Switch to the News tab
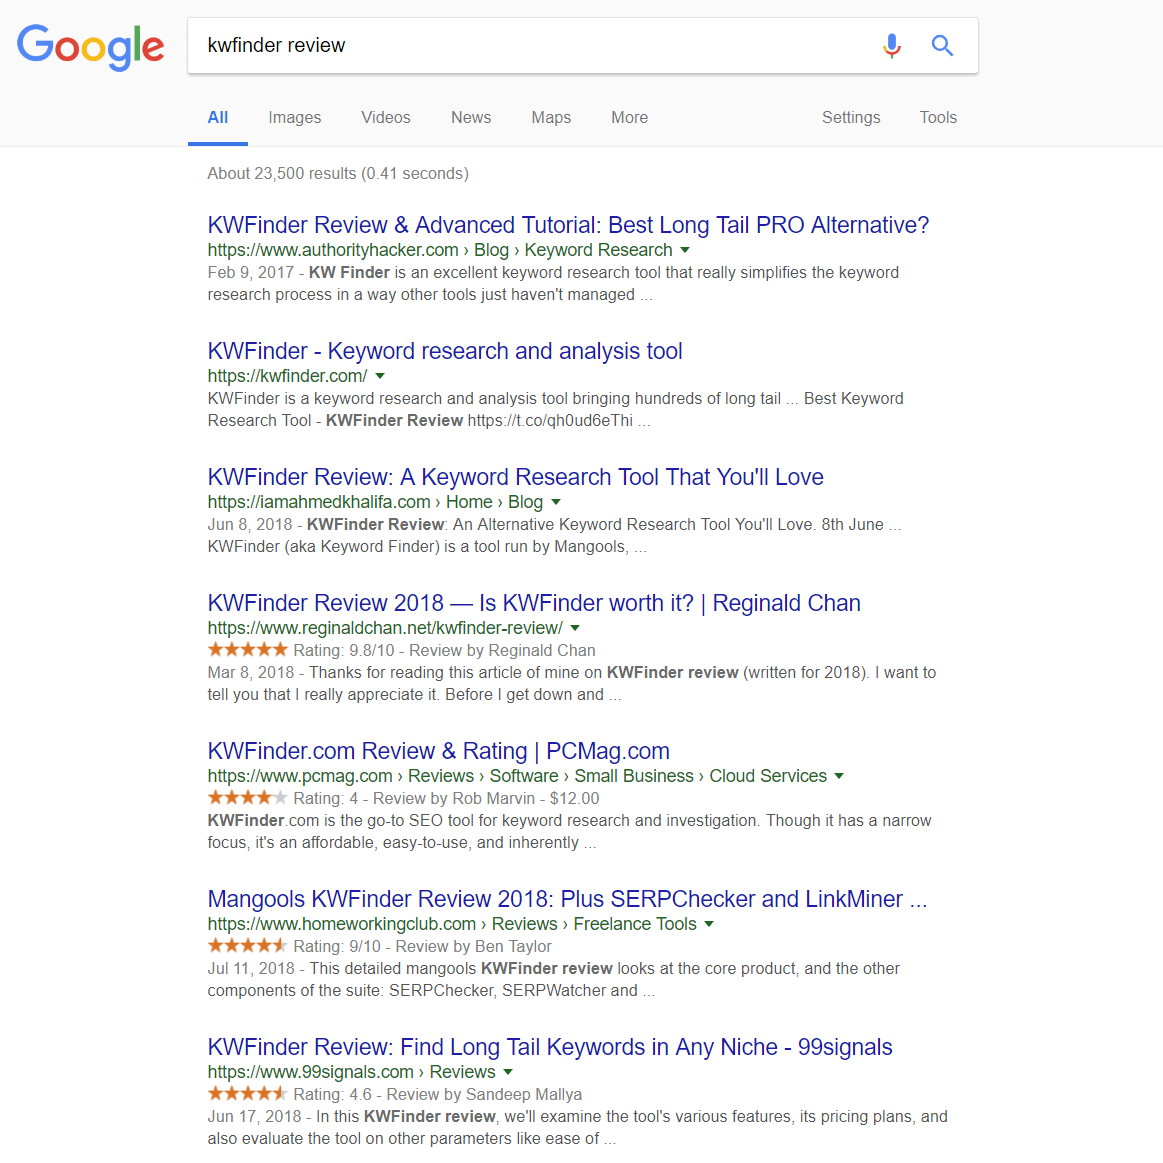 click(471, 118)
